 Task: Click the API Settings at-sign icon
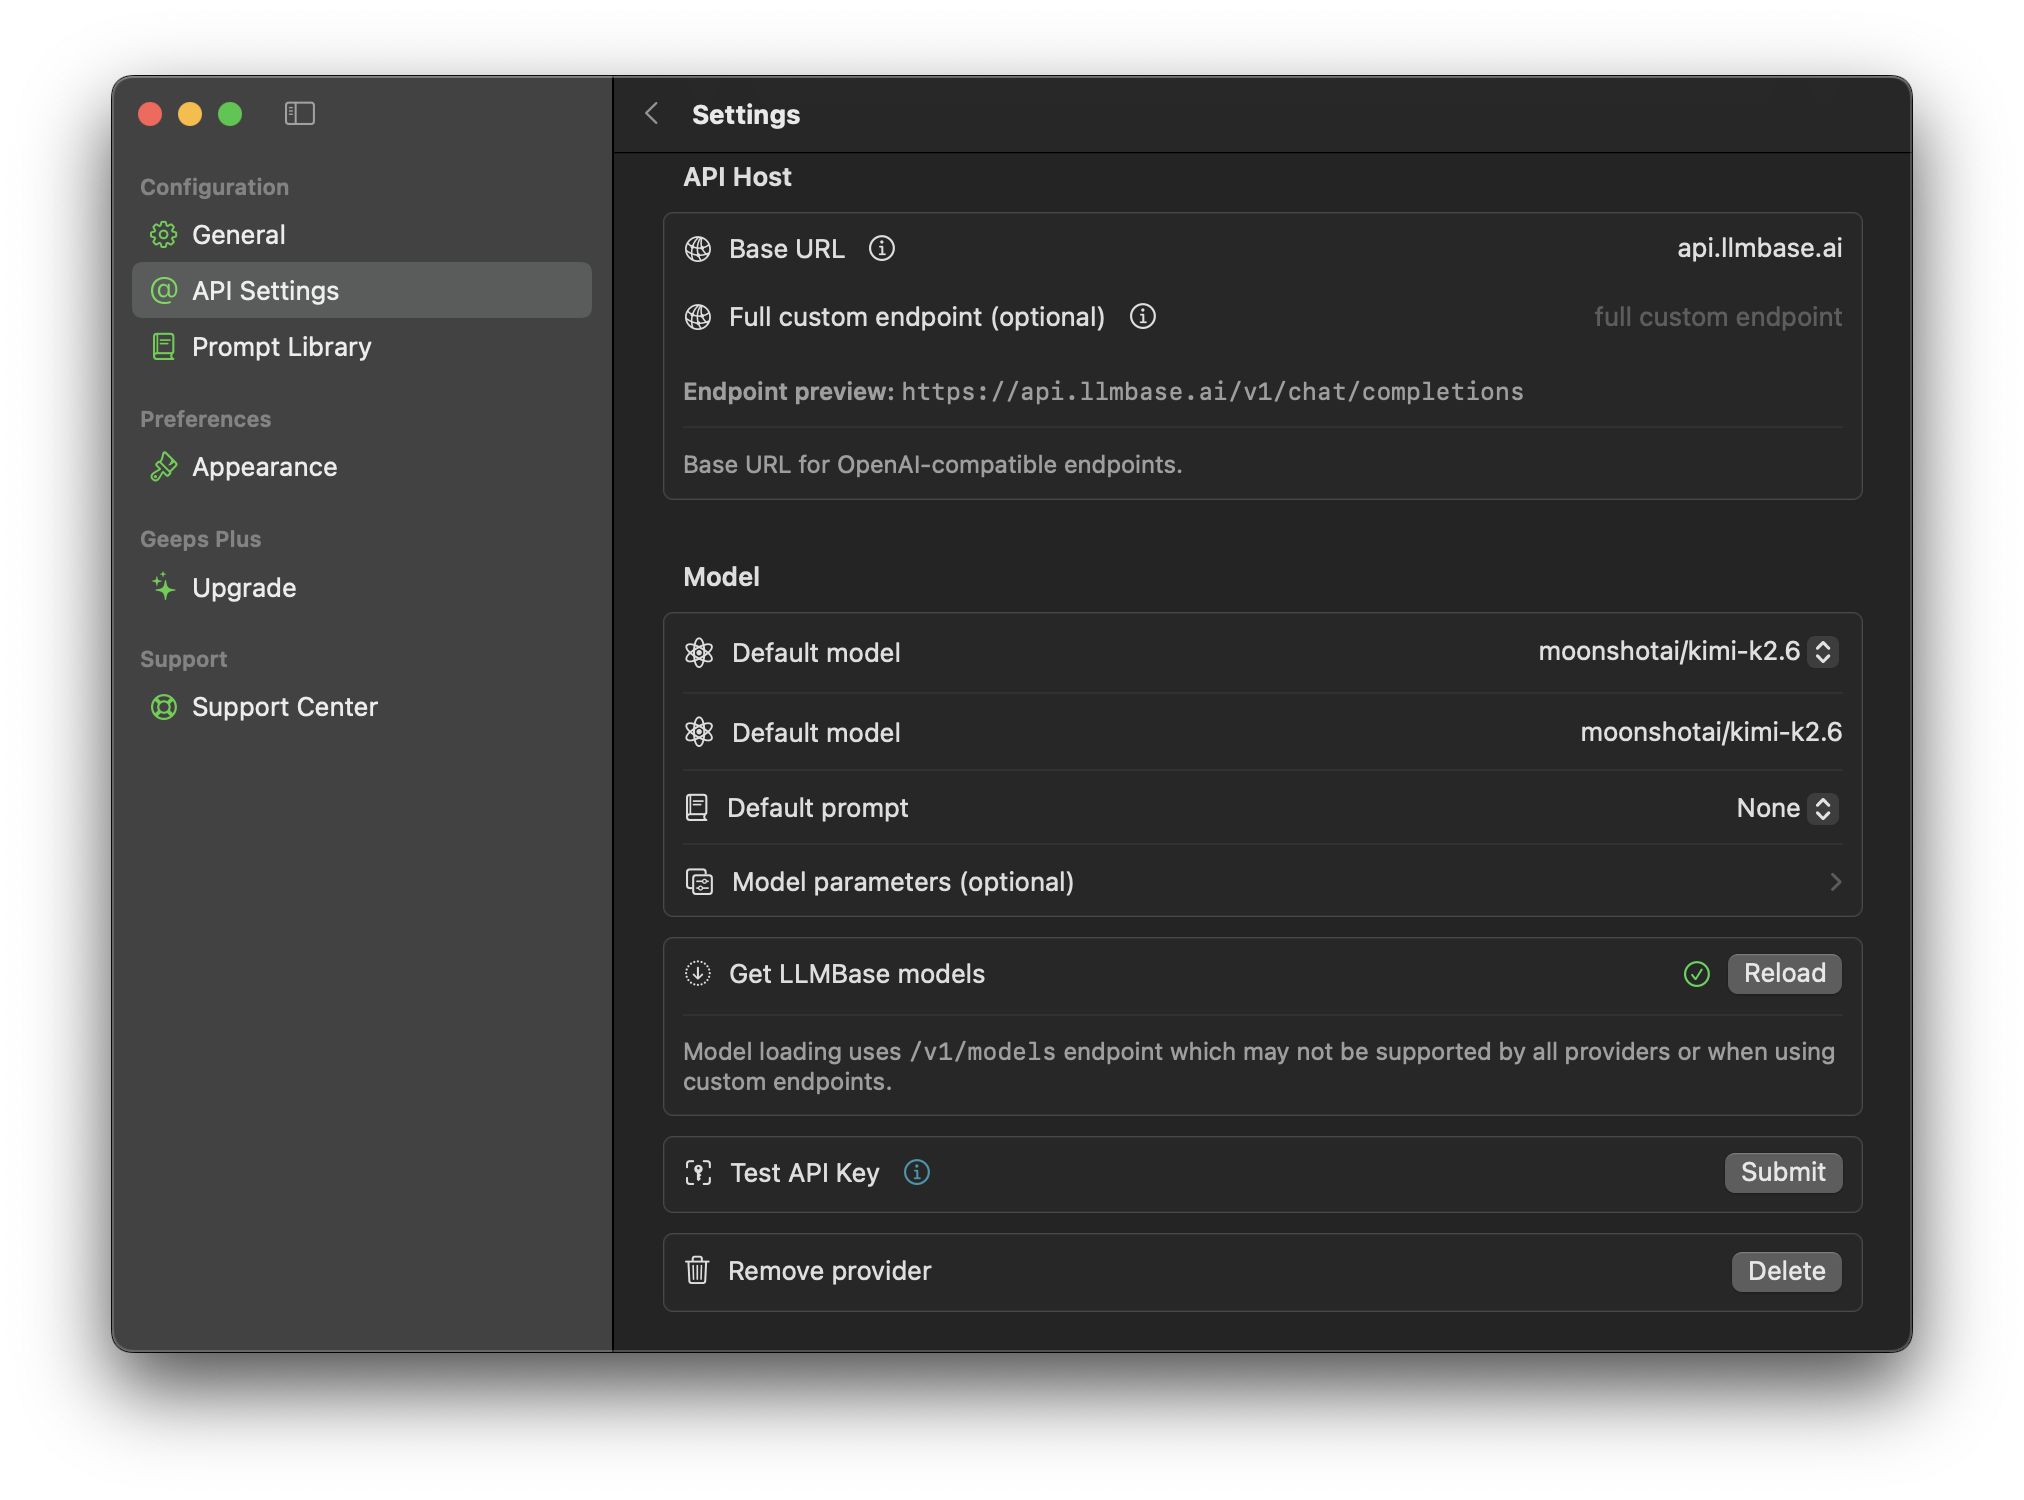[164, 291]
